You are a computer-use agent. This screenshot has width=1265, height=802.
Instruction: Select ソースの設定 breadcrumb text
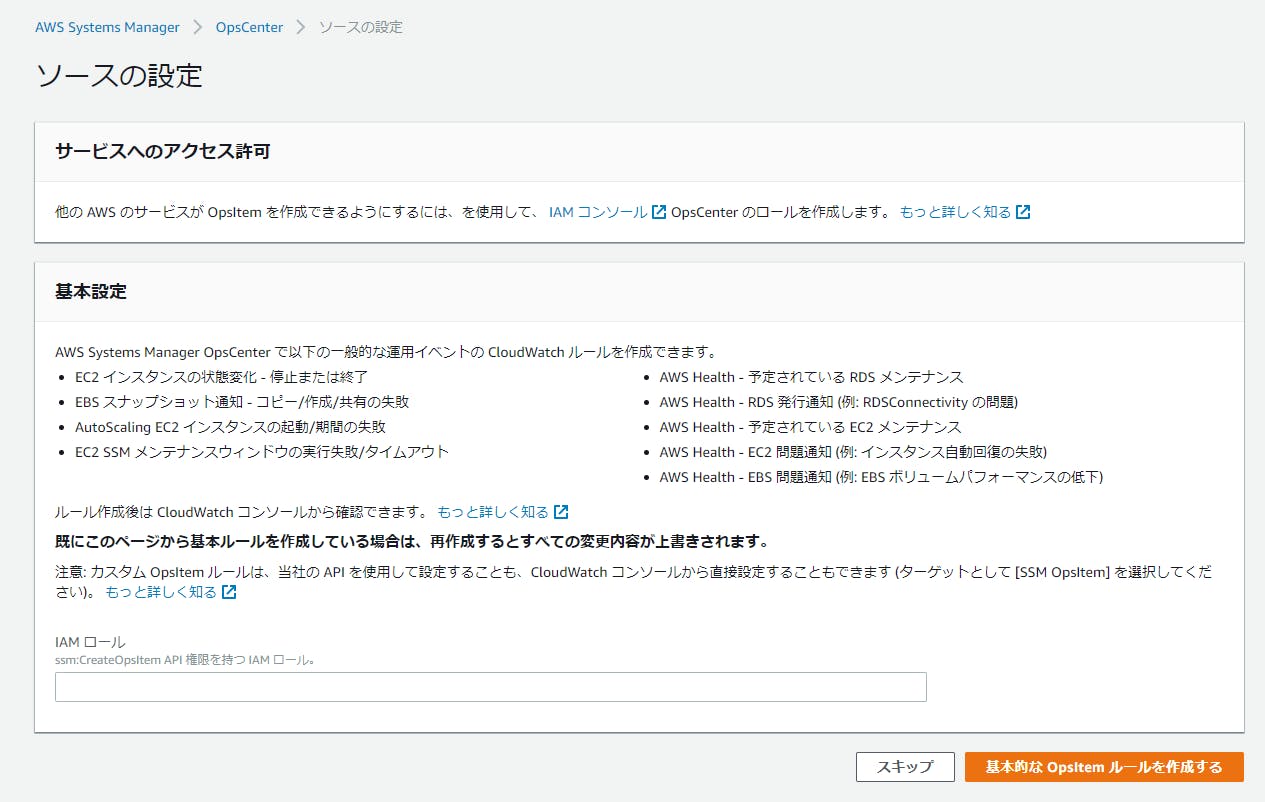(361, 27)
